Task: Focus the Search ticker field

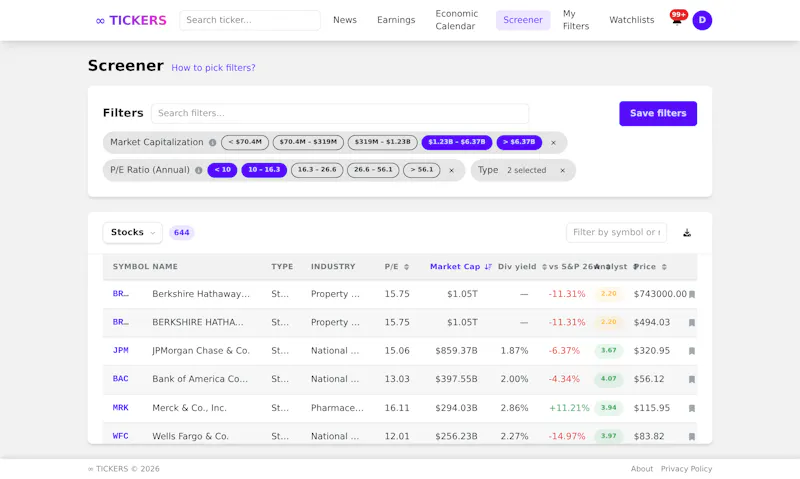Action: pyautogui.click(x=250, y=20)
